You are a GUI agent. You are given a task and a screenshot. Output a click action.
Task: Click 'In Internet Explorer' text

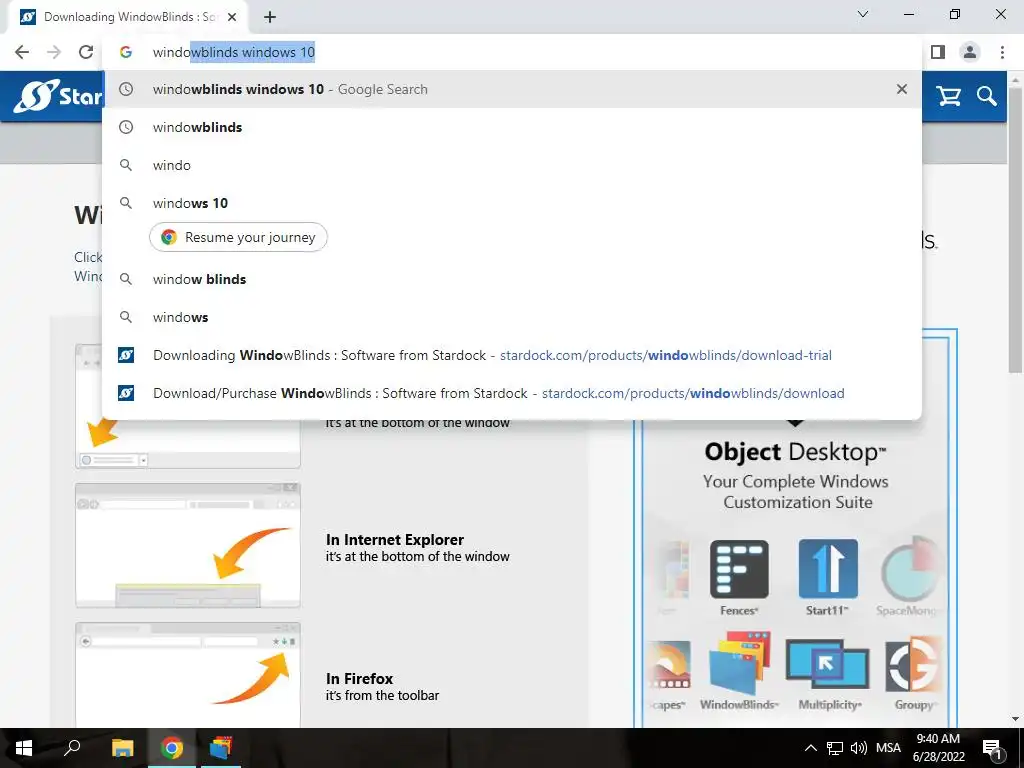click(x=394, y=540)
